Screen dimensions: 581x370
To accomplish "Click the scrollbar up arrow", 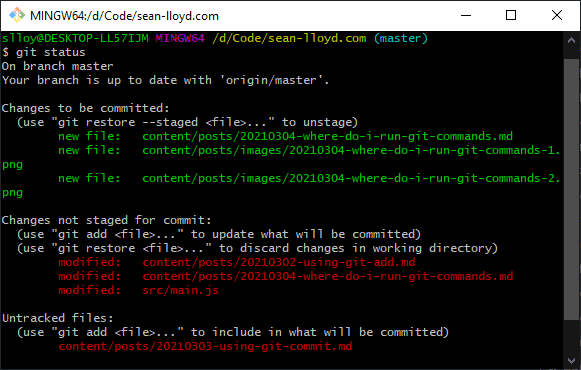I will 571,40.
